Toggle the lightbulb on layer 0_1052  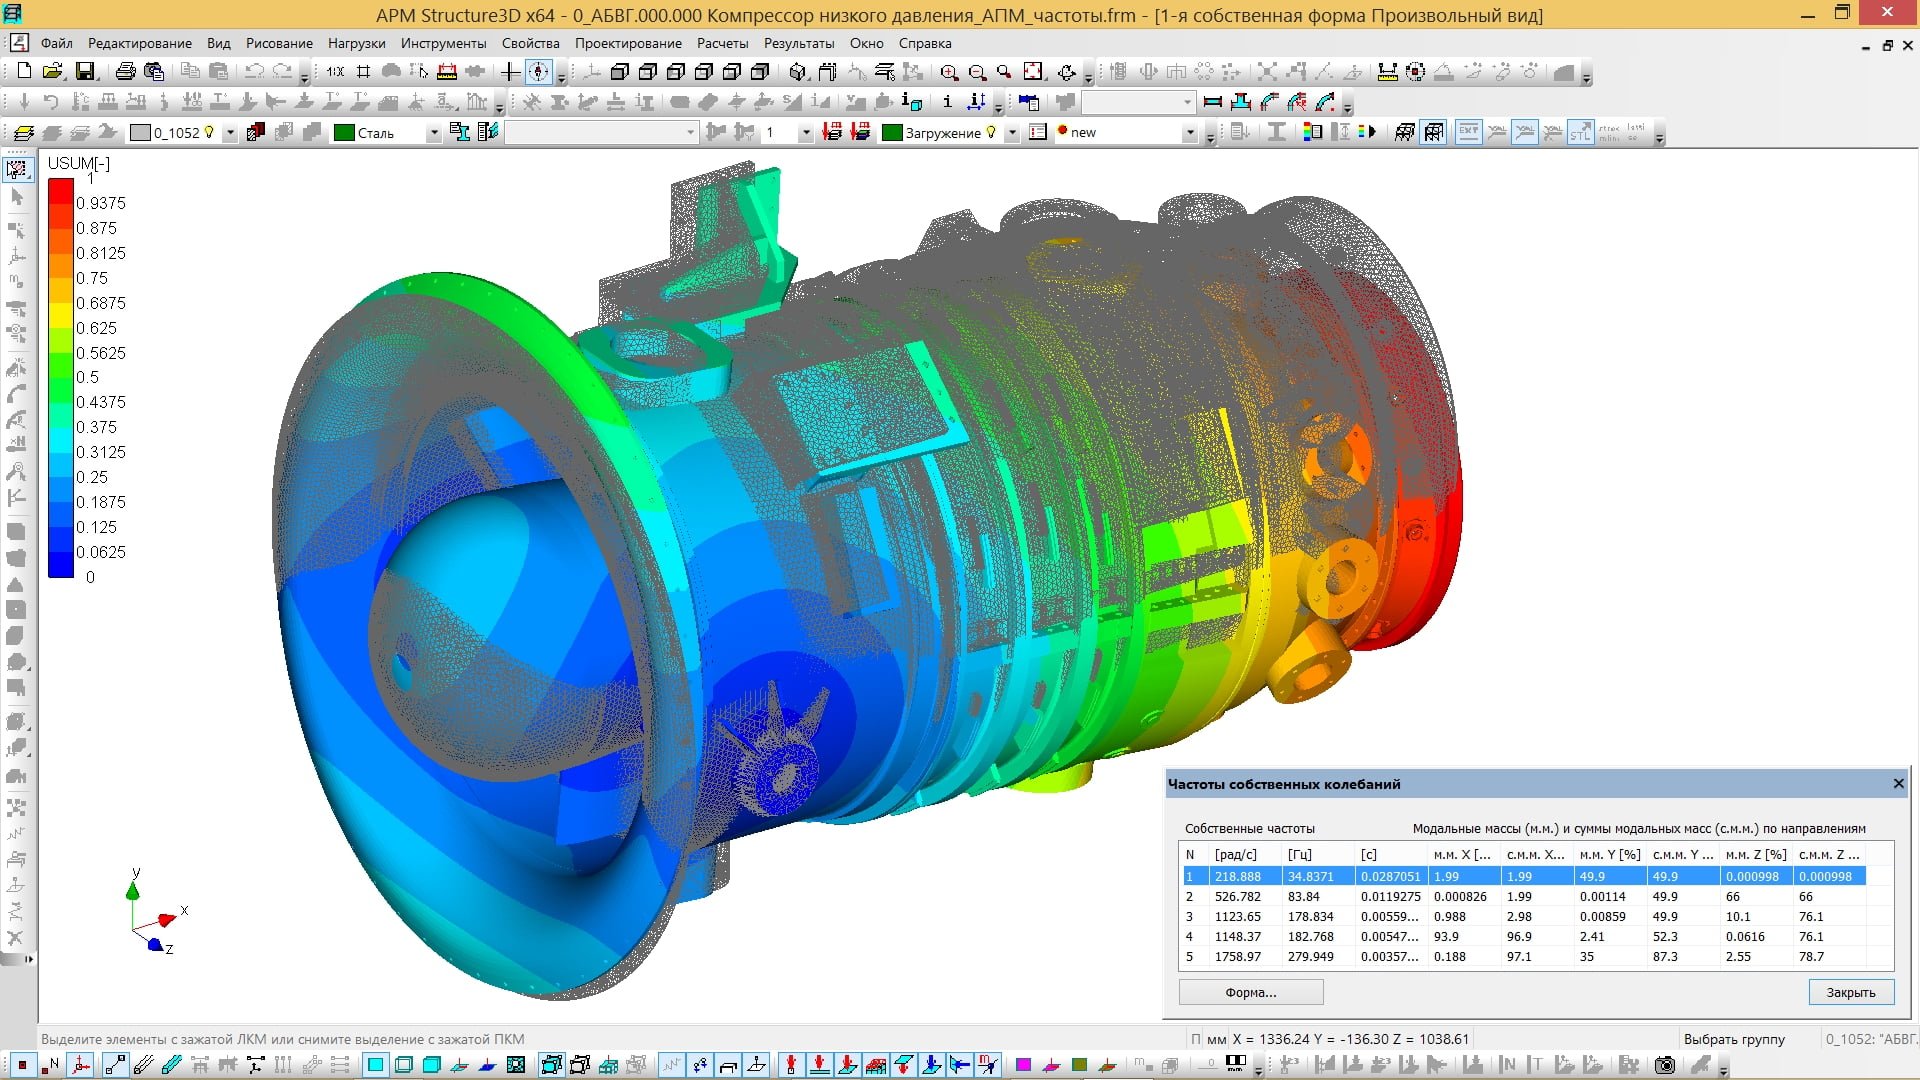209,132
